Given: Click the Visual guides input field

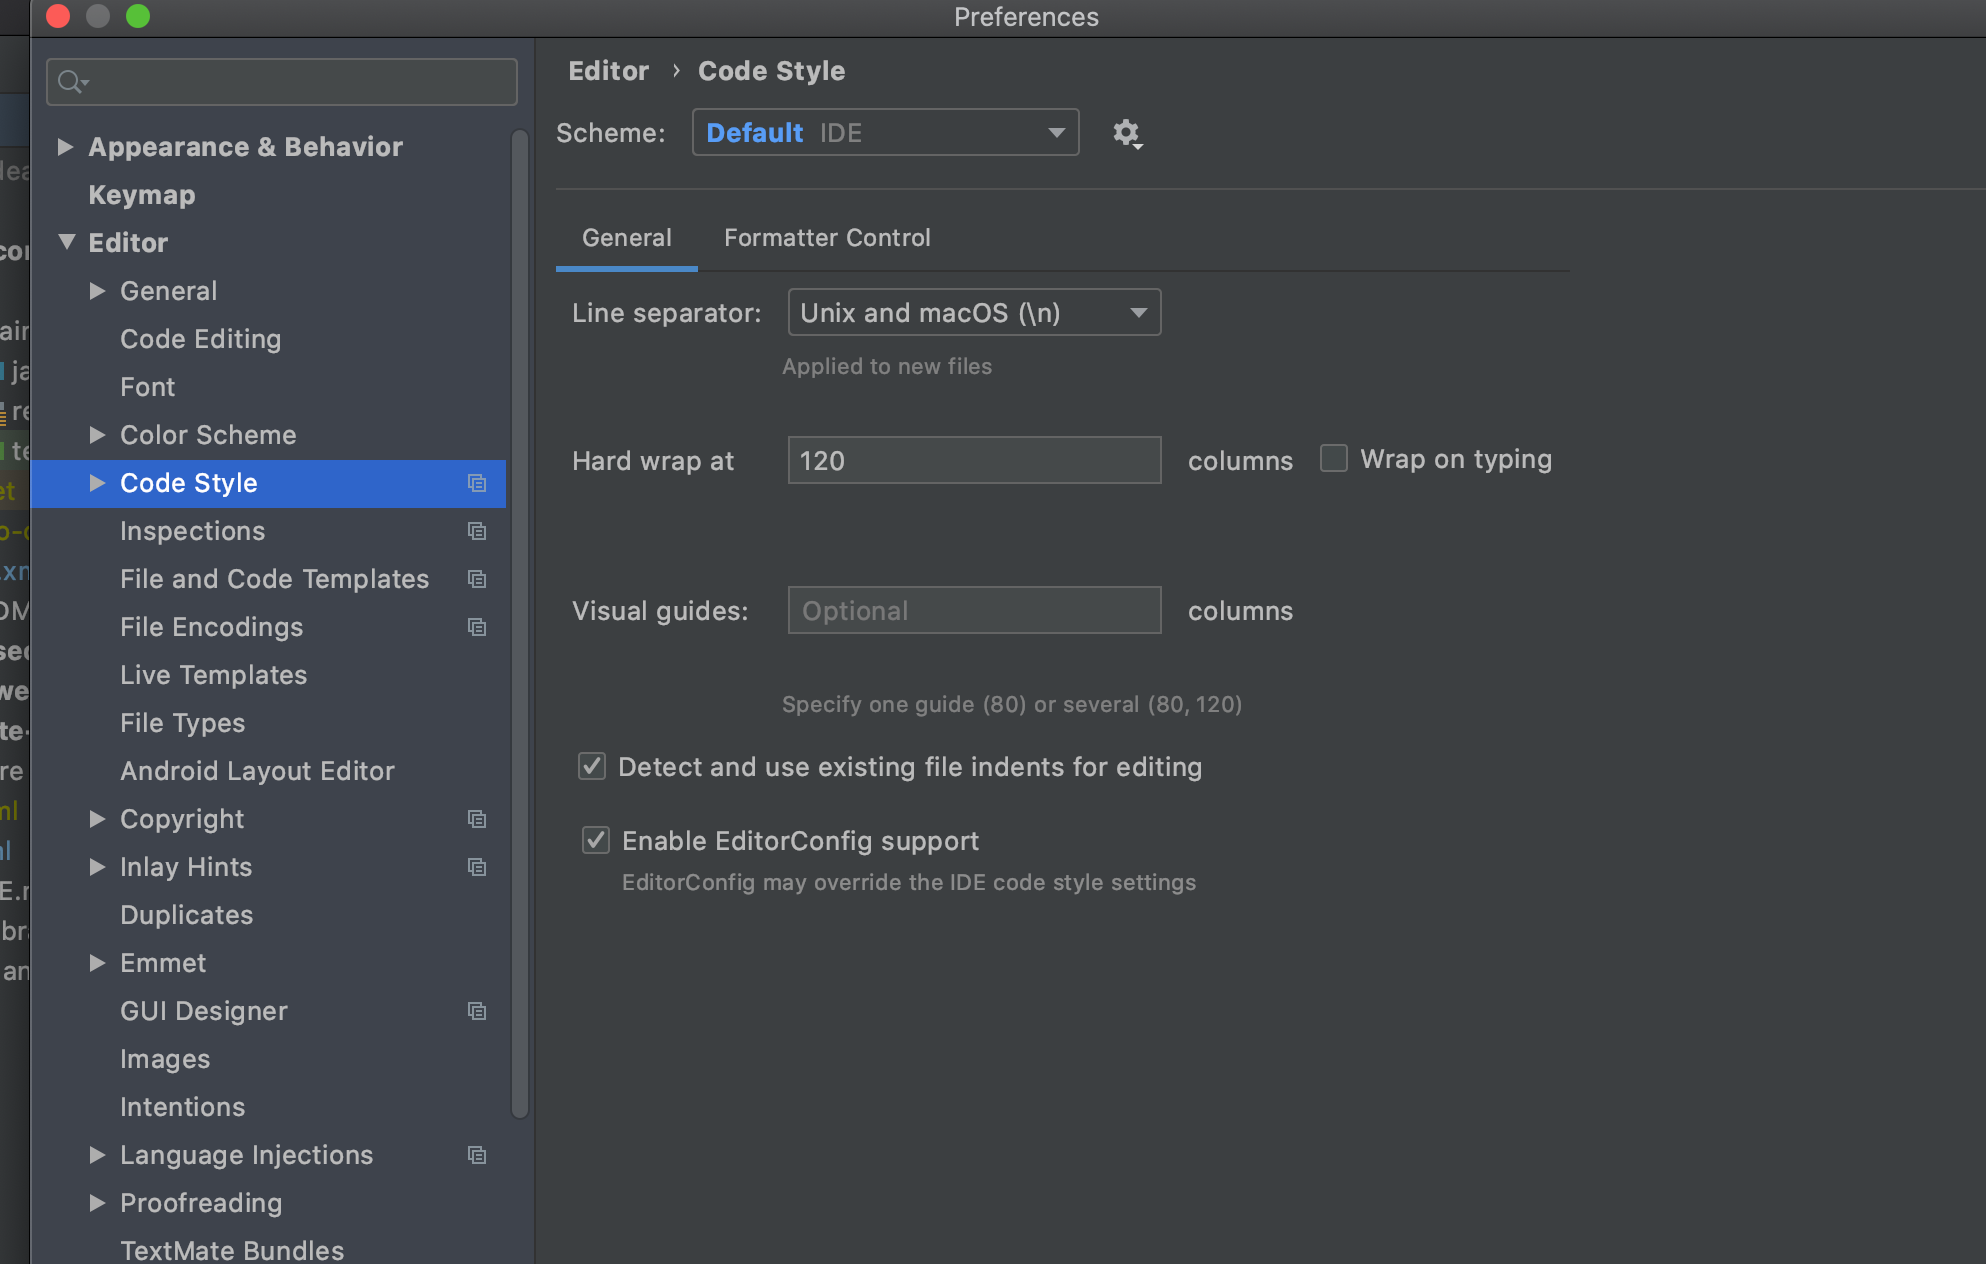Looking at the screenshot, I should click(974, 611).
